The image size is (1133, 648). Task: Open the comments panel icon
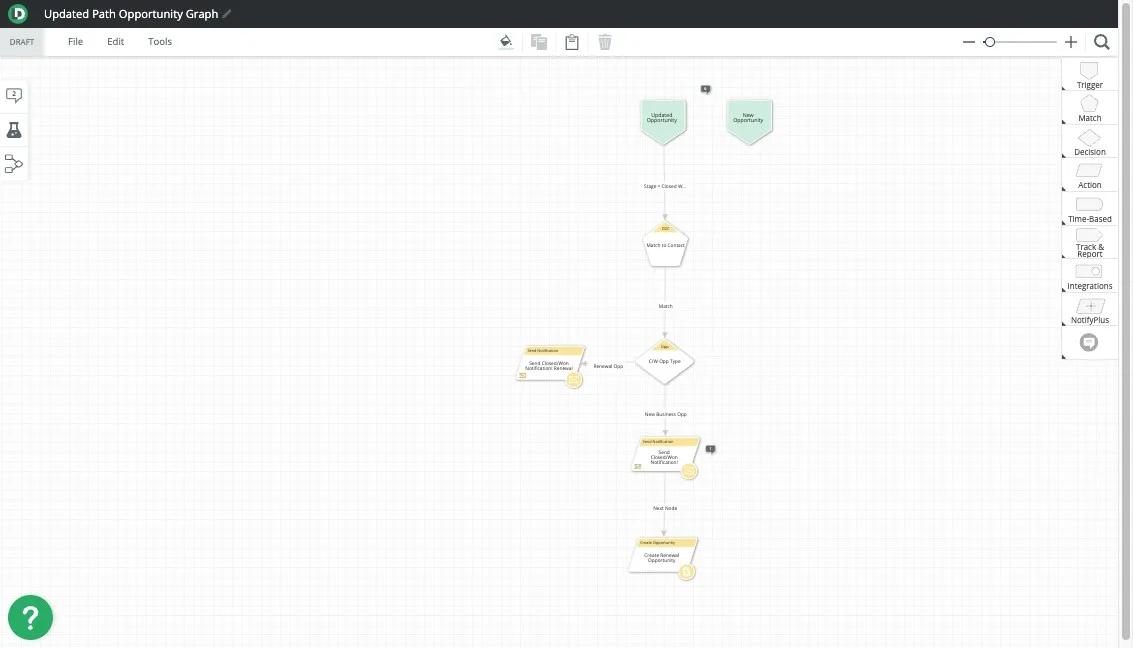pyautogui.click(x=14, y=95)
